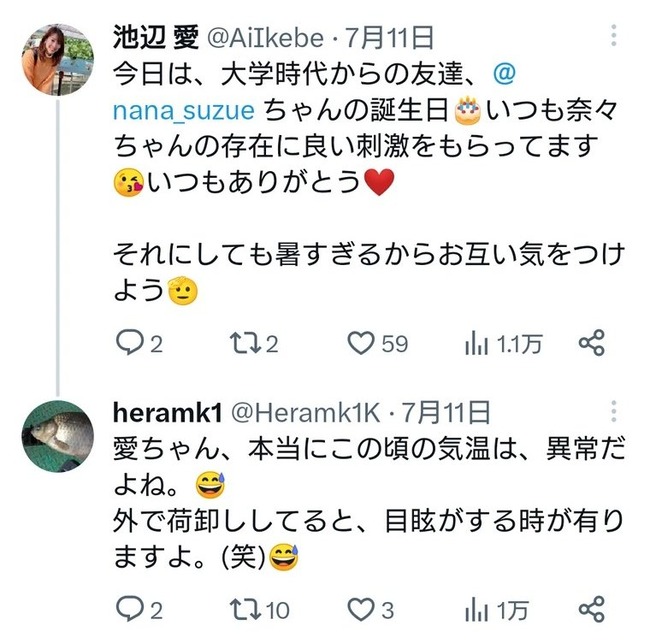Visit the @Heramk1K handle

coord(306,413)
